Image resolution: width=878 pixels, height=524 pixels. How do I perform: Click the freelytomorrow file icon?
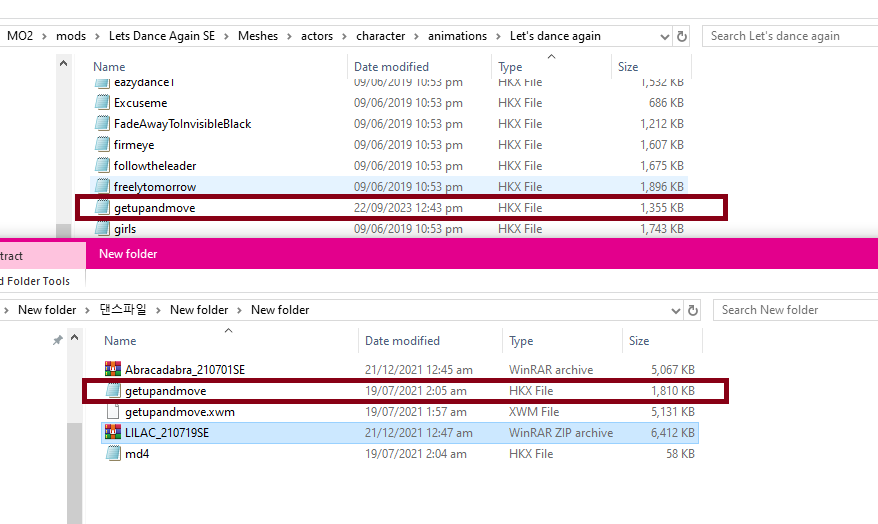[x=102, y=186]
